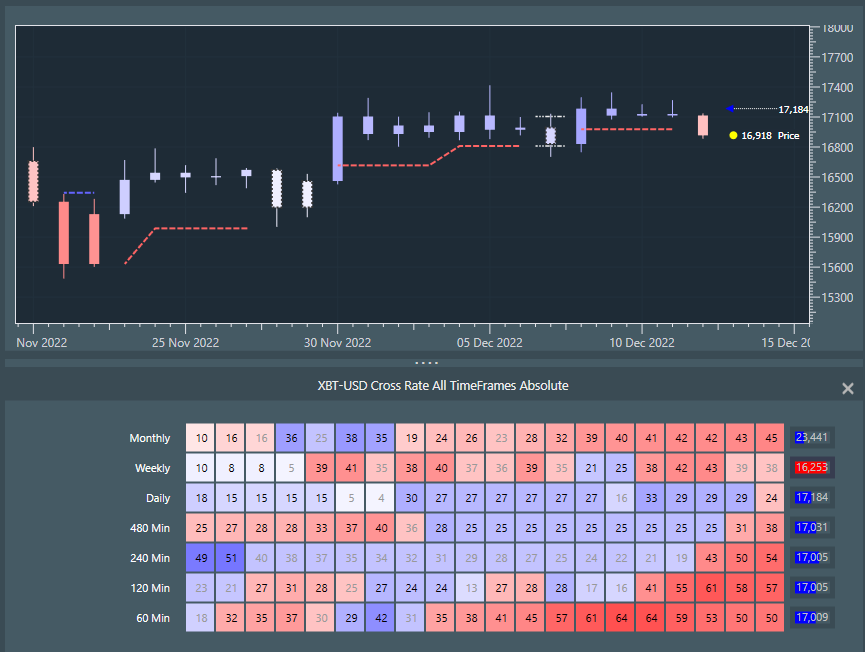Select the tall candle at 30 Nov 2022
Image resolution: width=865 pixels, height=652 pixels.
[338, 149]
